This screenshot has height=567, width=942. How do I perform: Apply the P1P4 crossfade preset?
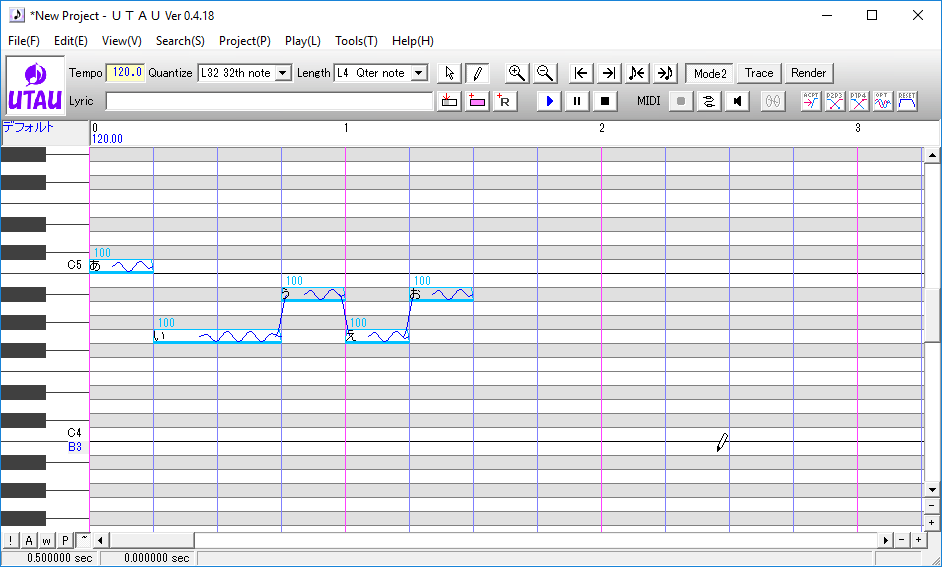point(858,101)
